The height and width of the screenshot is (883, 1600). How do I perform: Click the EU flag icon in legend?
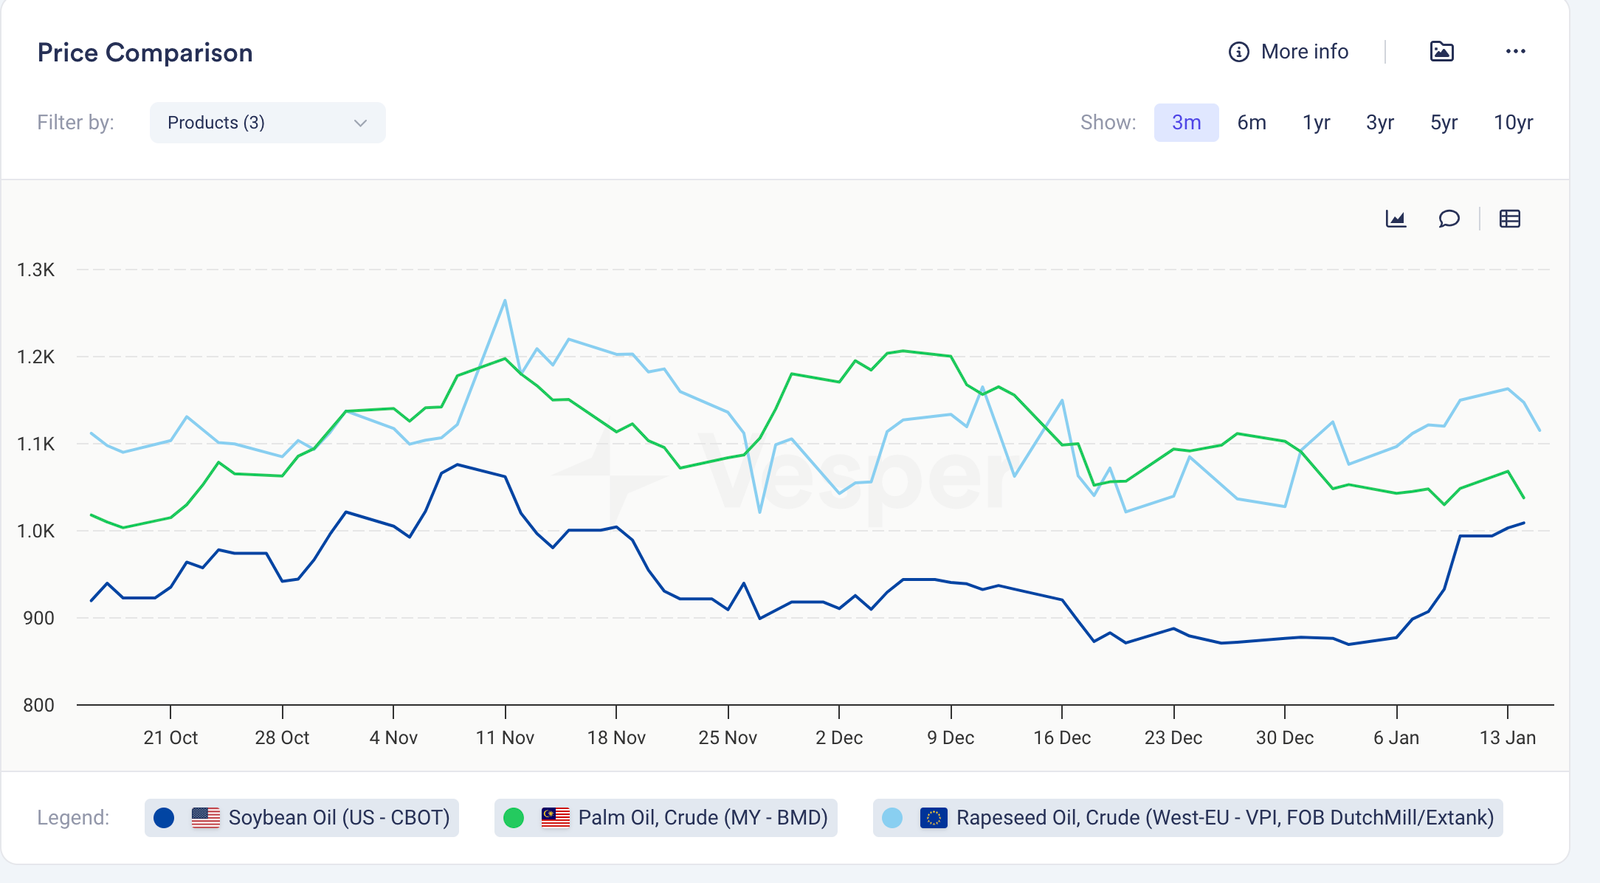933,818
